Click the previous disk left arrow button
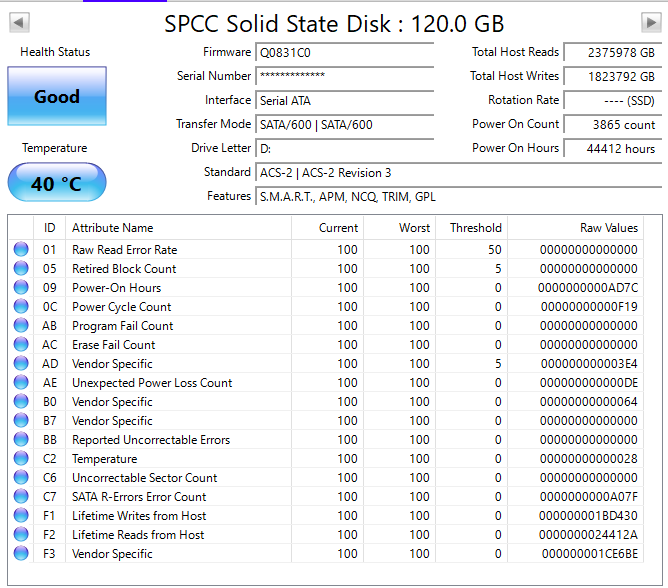Viewport: 668px width, 588px height. pyautogui.click(x=19, y=22)
